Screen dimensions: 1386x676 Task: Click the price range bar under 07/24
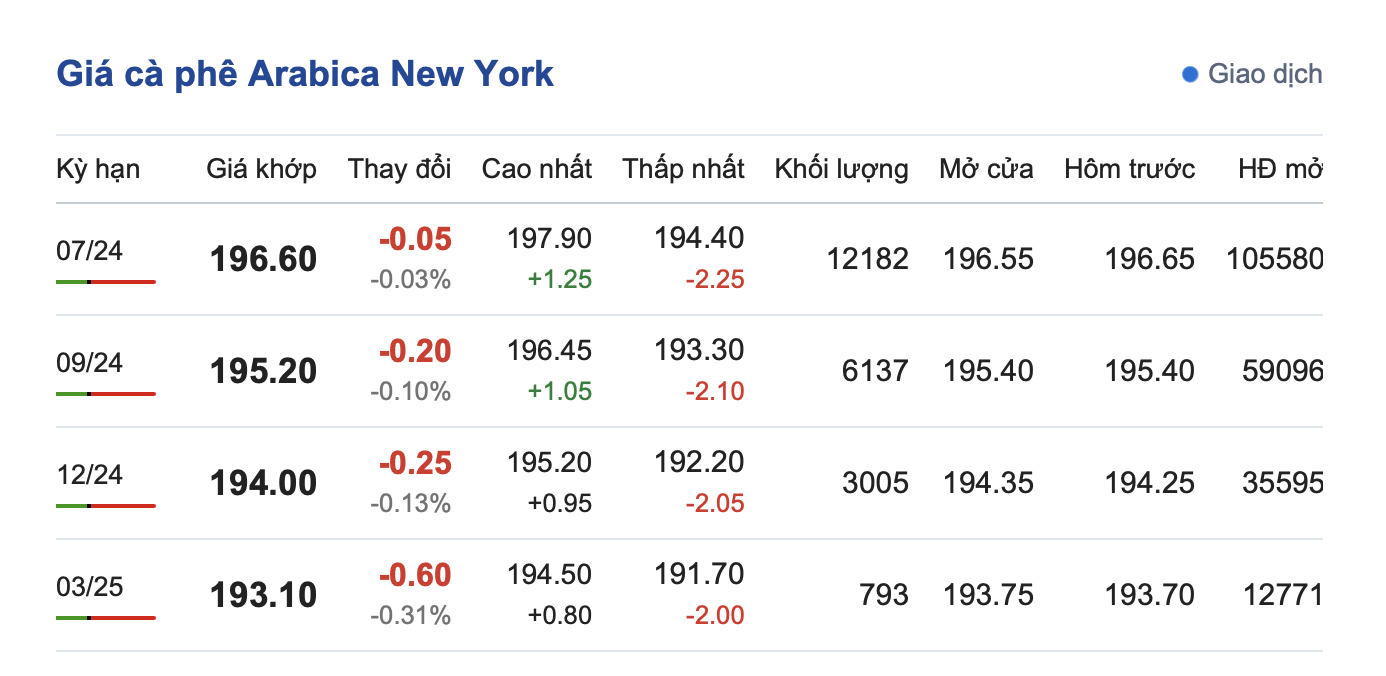(106, 282)
